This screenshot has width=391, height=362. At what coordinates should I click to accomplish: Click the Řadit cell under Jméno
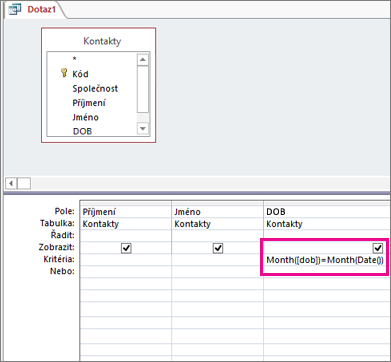pyautogui.click(x=217, y=236)
